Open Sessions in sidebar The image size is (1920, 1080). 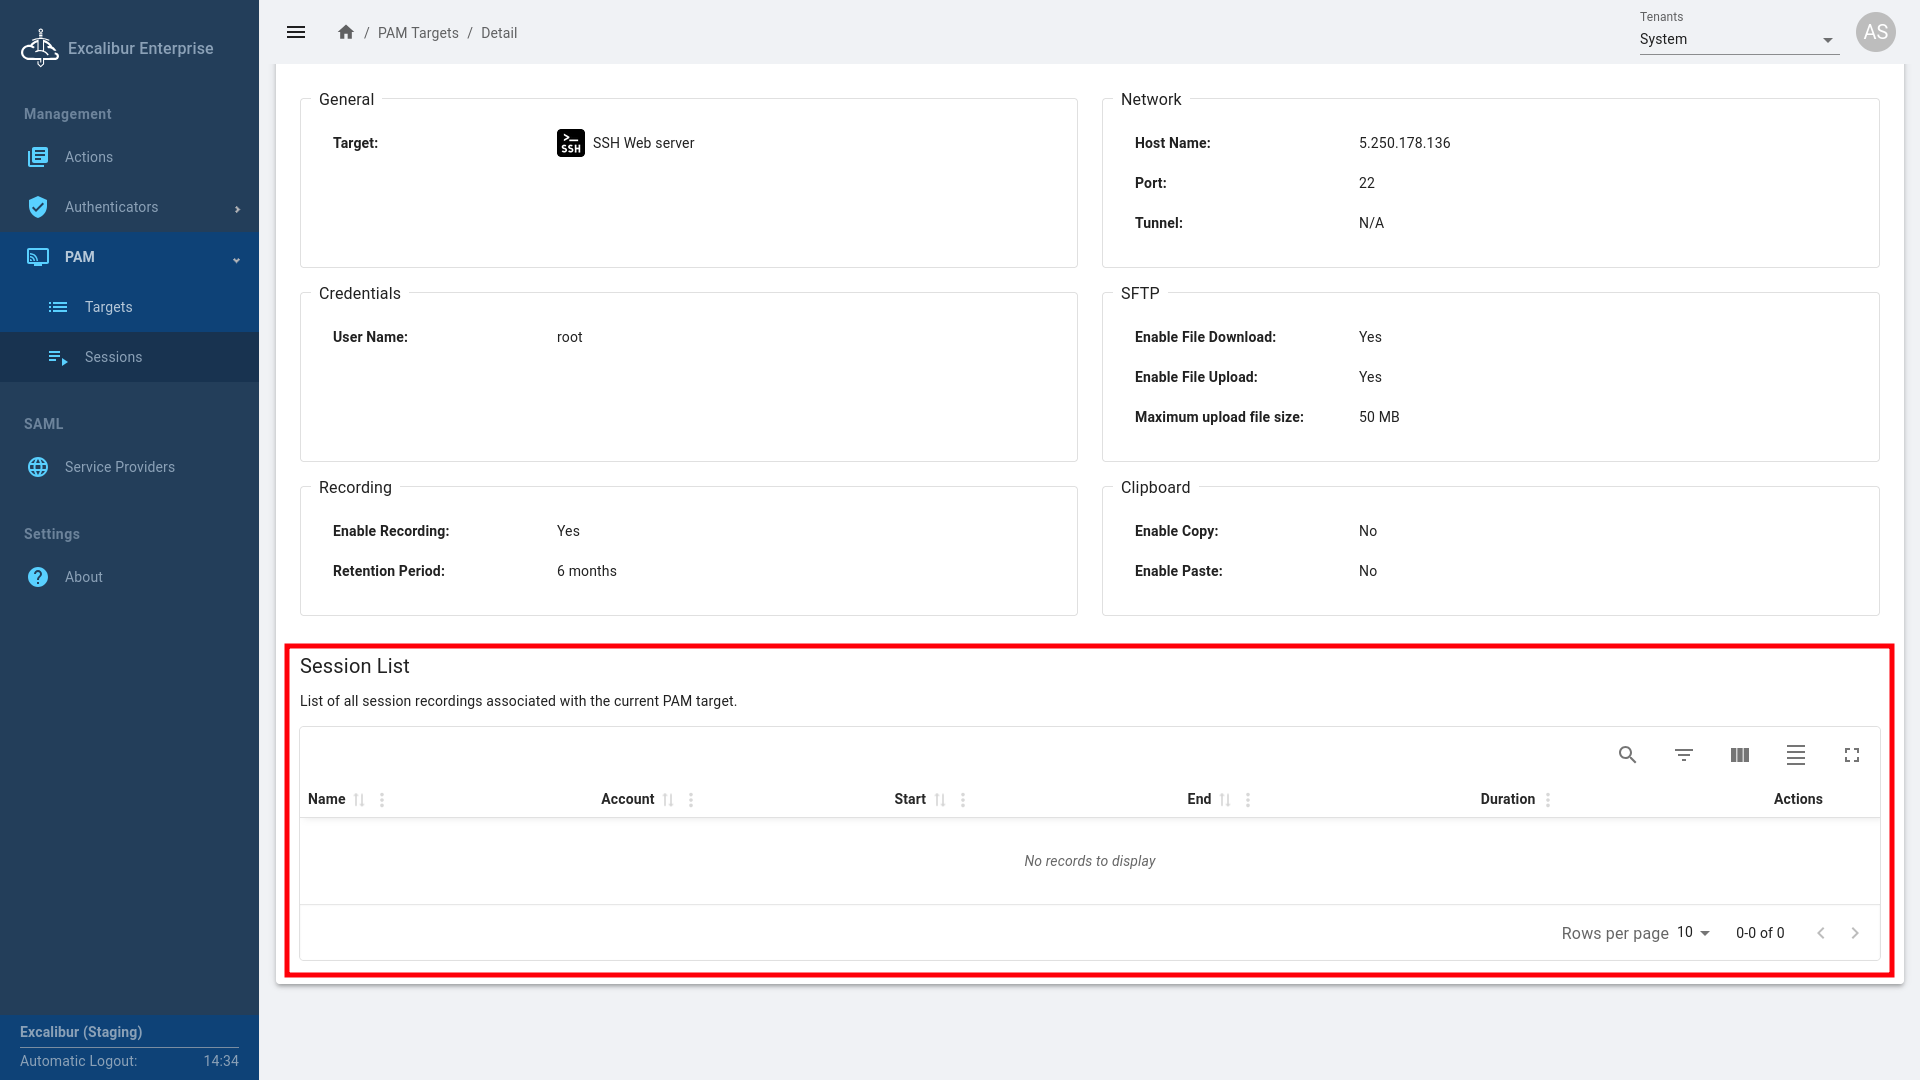pyautogui.click(x=113, y=357)
